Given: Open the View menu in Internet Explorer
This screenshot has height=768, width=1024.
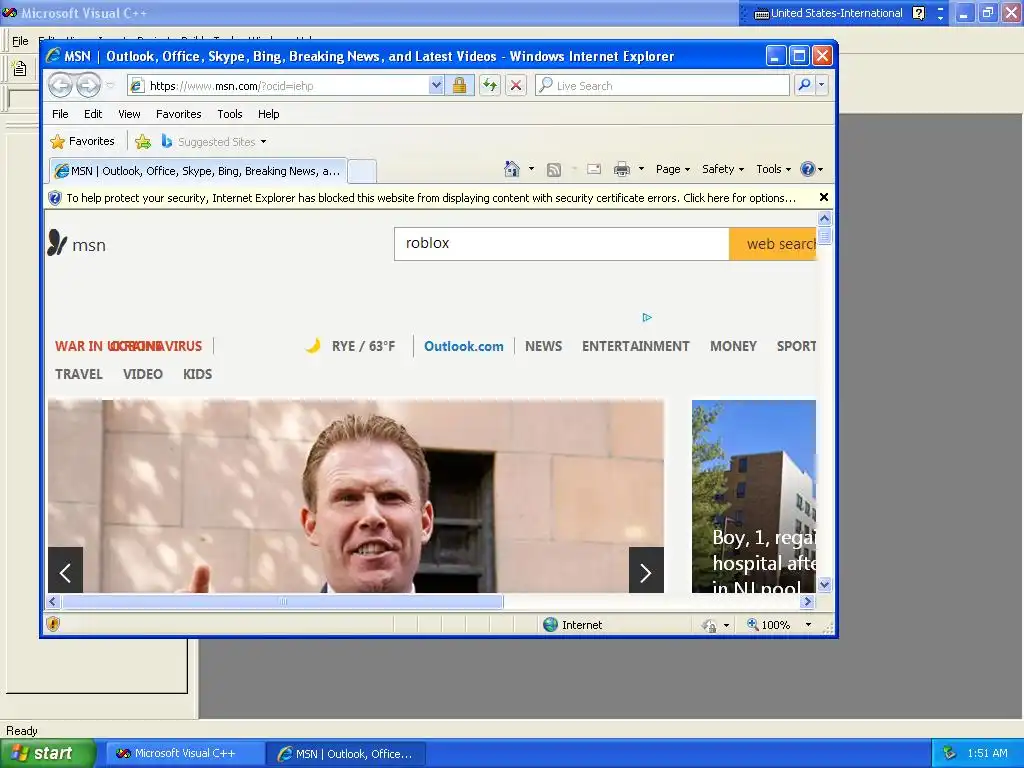Looking at the screenshot, I should pos(129,114).
